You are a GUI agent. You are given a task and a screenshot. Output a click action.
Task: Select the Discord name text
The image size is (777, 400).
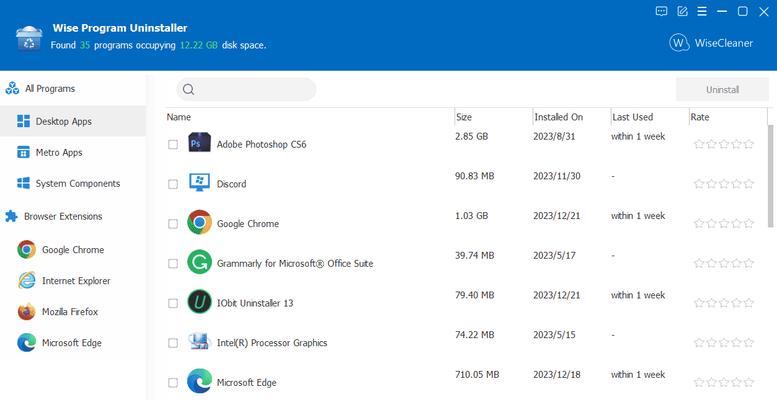pyautogui.click(x=231, y=184)
